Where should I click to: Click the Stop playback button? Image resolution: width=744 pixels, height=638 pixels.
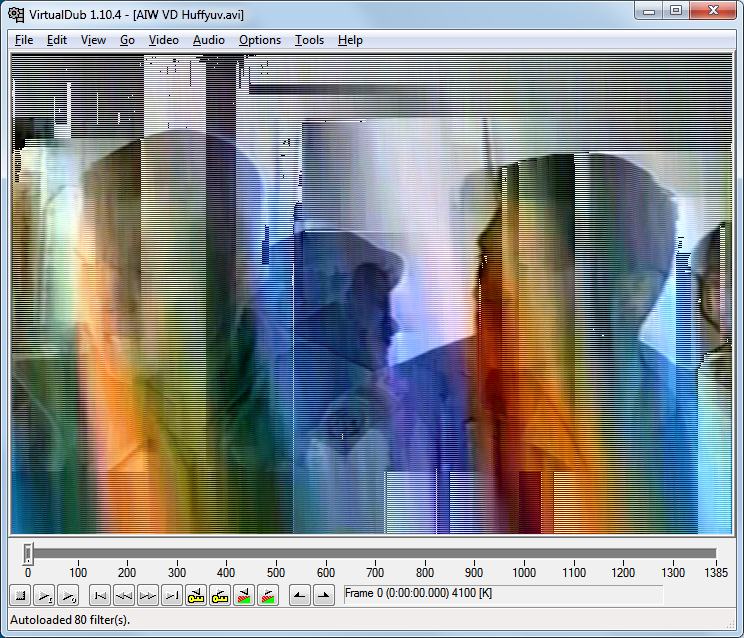pos(20,595)
